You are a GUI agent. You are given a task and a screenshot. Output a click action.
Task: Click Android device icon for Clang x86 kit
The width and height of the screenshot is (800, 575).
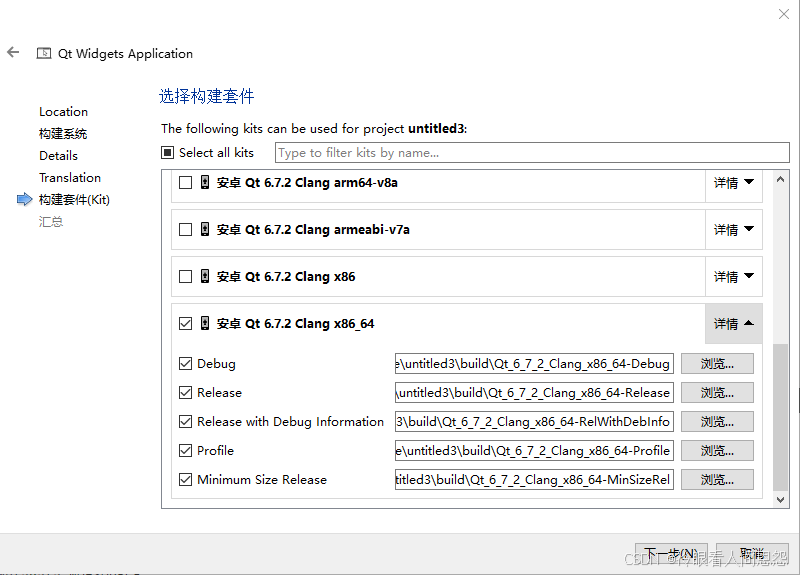[205, 276]
